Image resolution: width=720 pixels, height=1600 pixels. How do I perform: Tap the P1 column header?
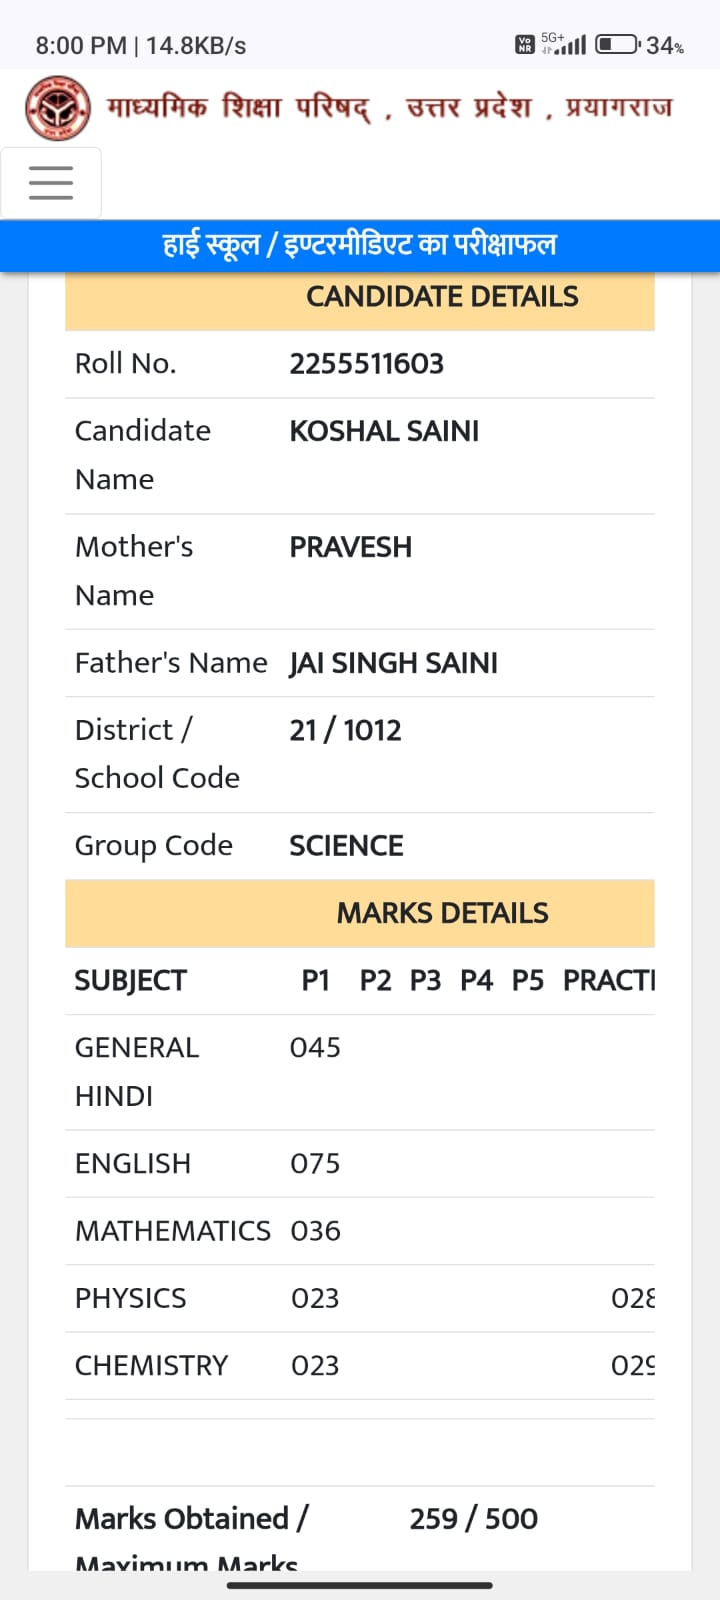pos(316,981)
